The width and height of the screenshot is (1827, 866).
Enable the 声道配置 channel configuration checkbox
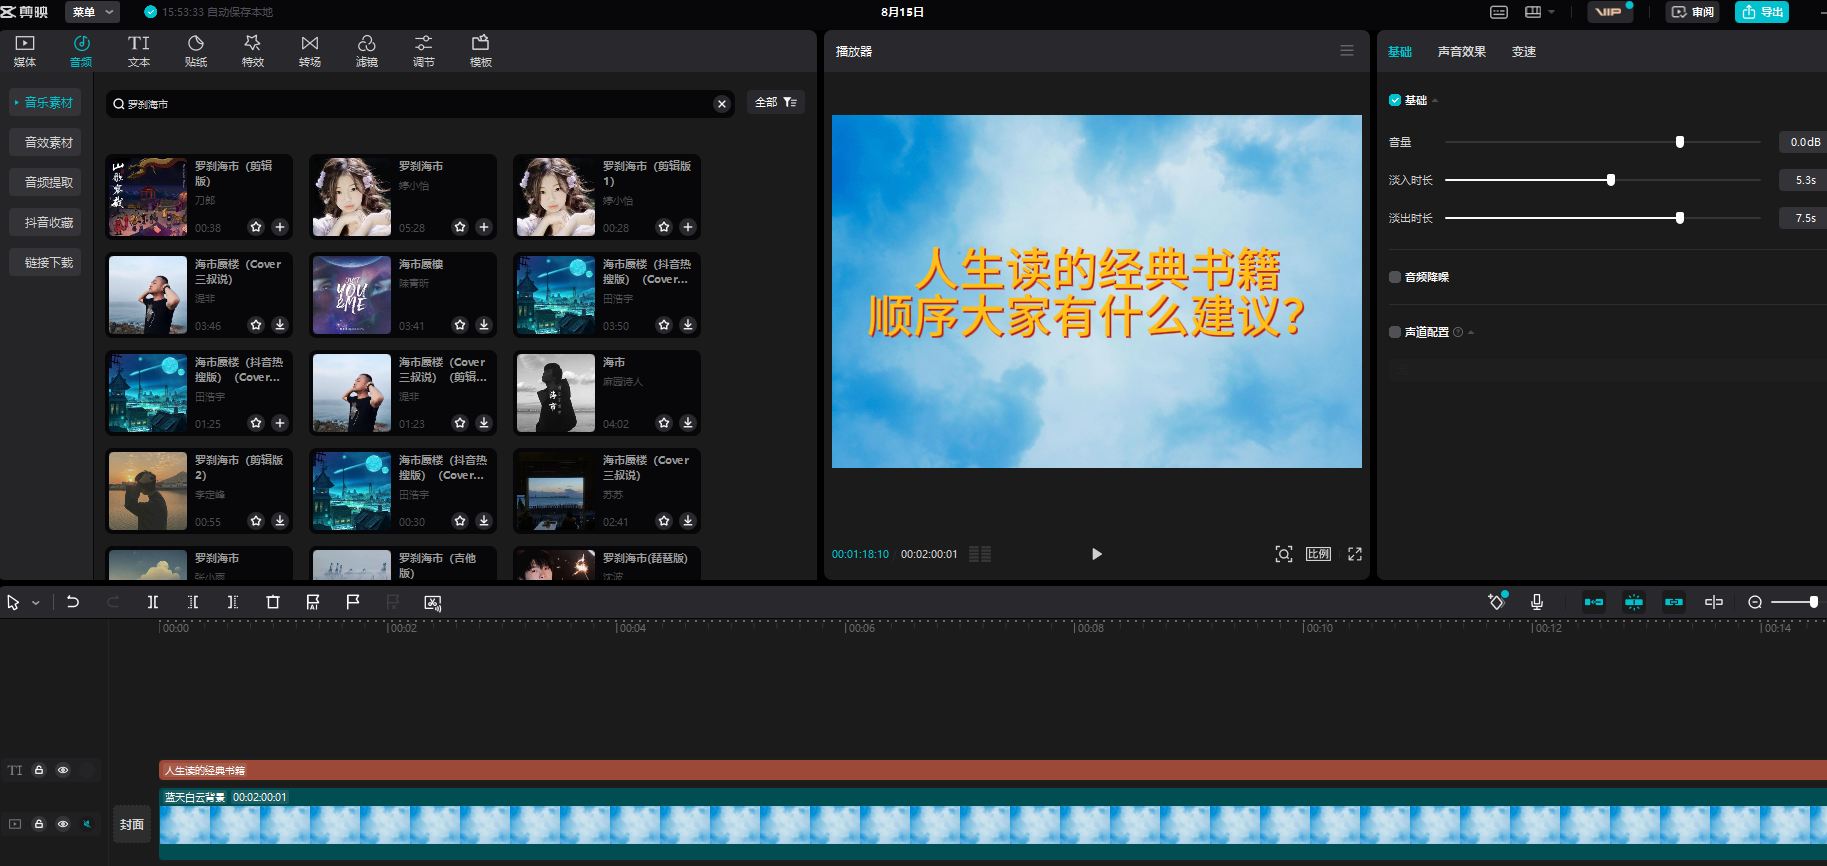click(1395, 332)
